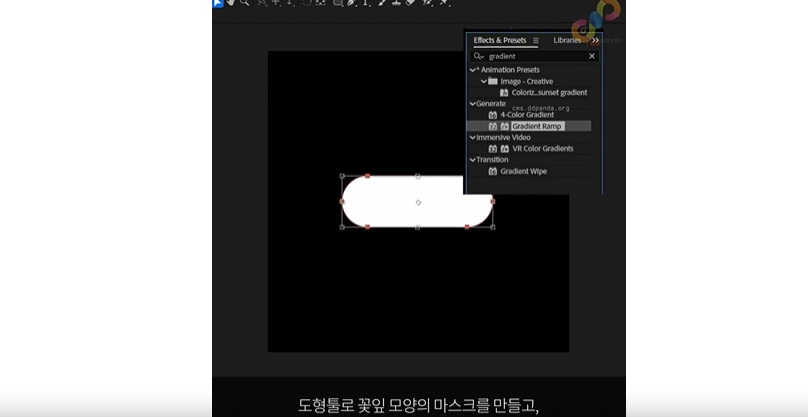Collapse the Immersive Video category
The image size is (808, 417).
point(472,137)
